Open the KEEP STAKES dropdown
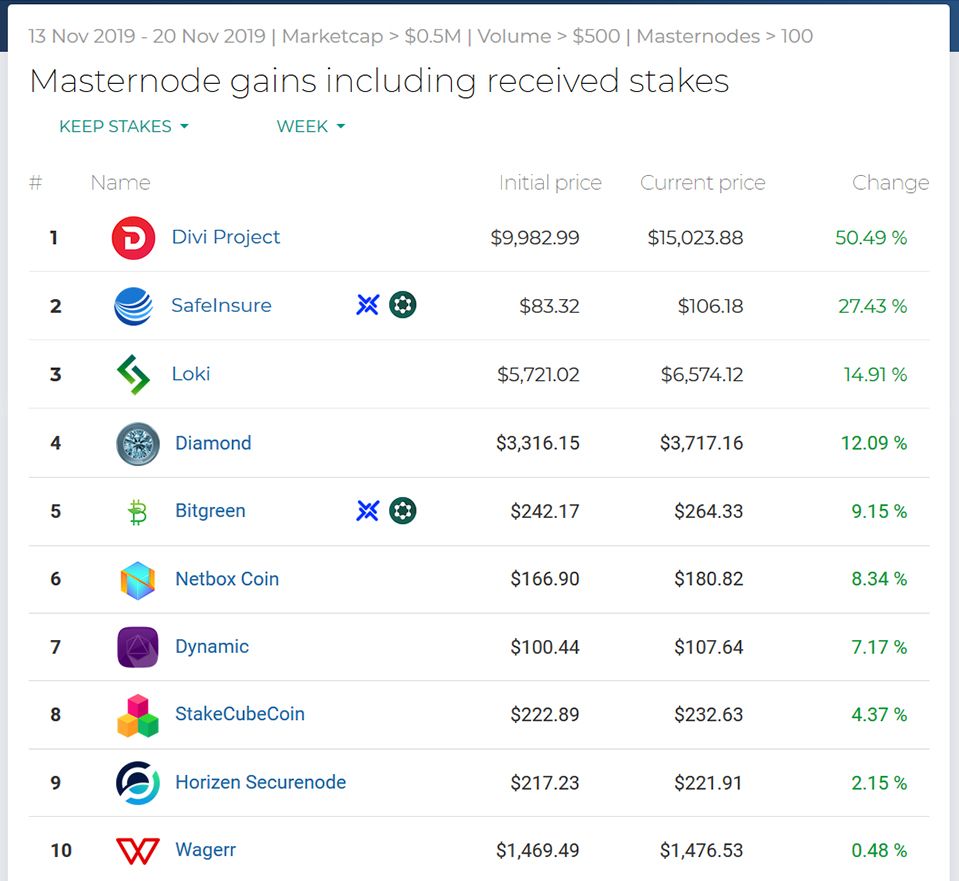This screenshot has width=959, height=881. coord(124,127)
